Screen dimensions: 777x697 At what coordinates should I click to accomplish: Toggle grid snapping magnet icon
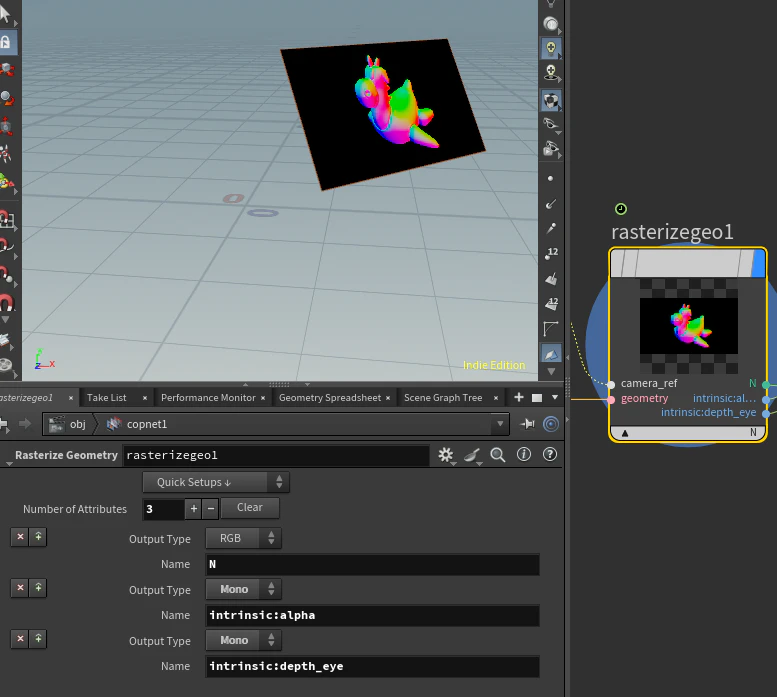tap(6, 219)
